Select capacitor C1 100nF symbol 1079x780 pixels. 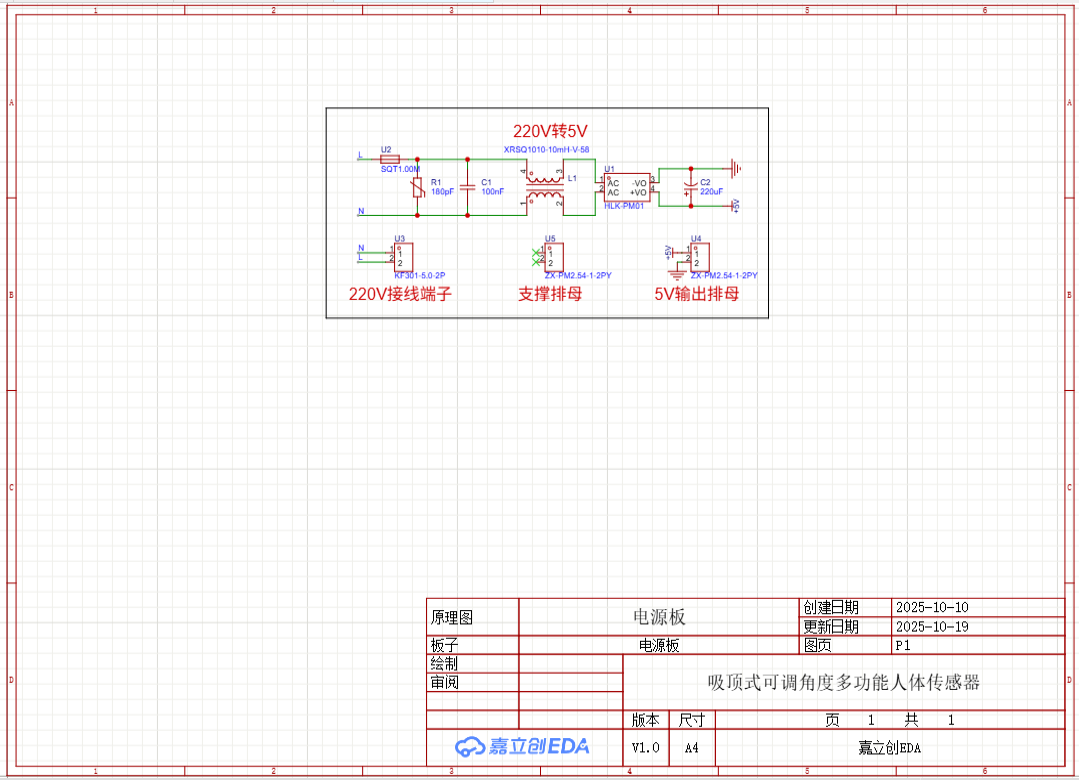[x=467, y=186]
